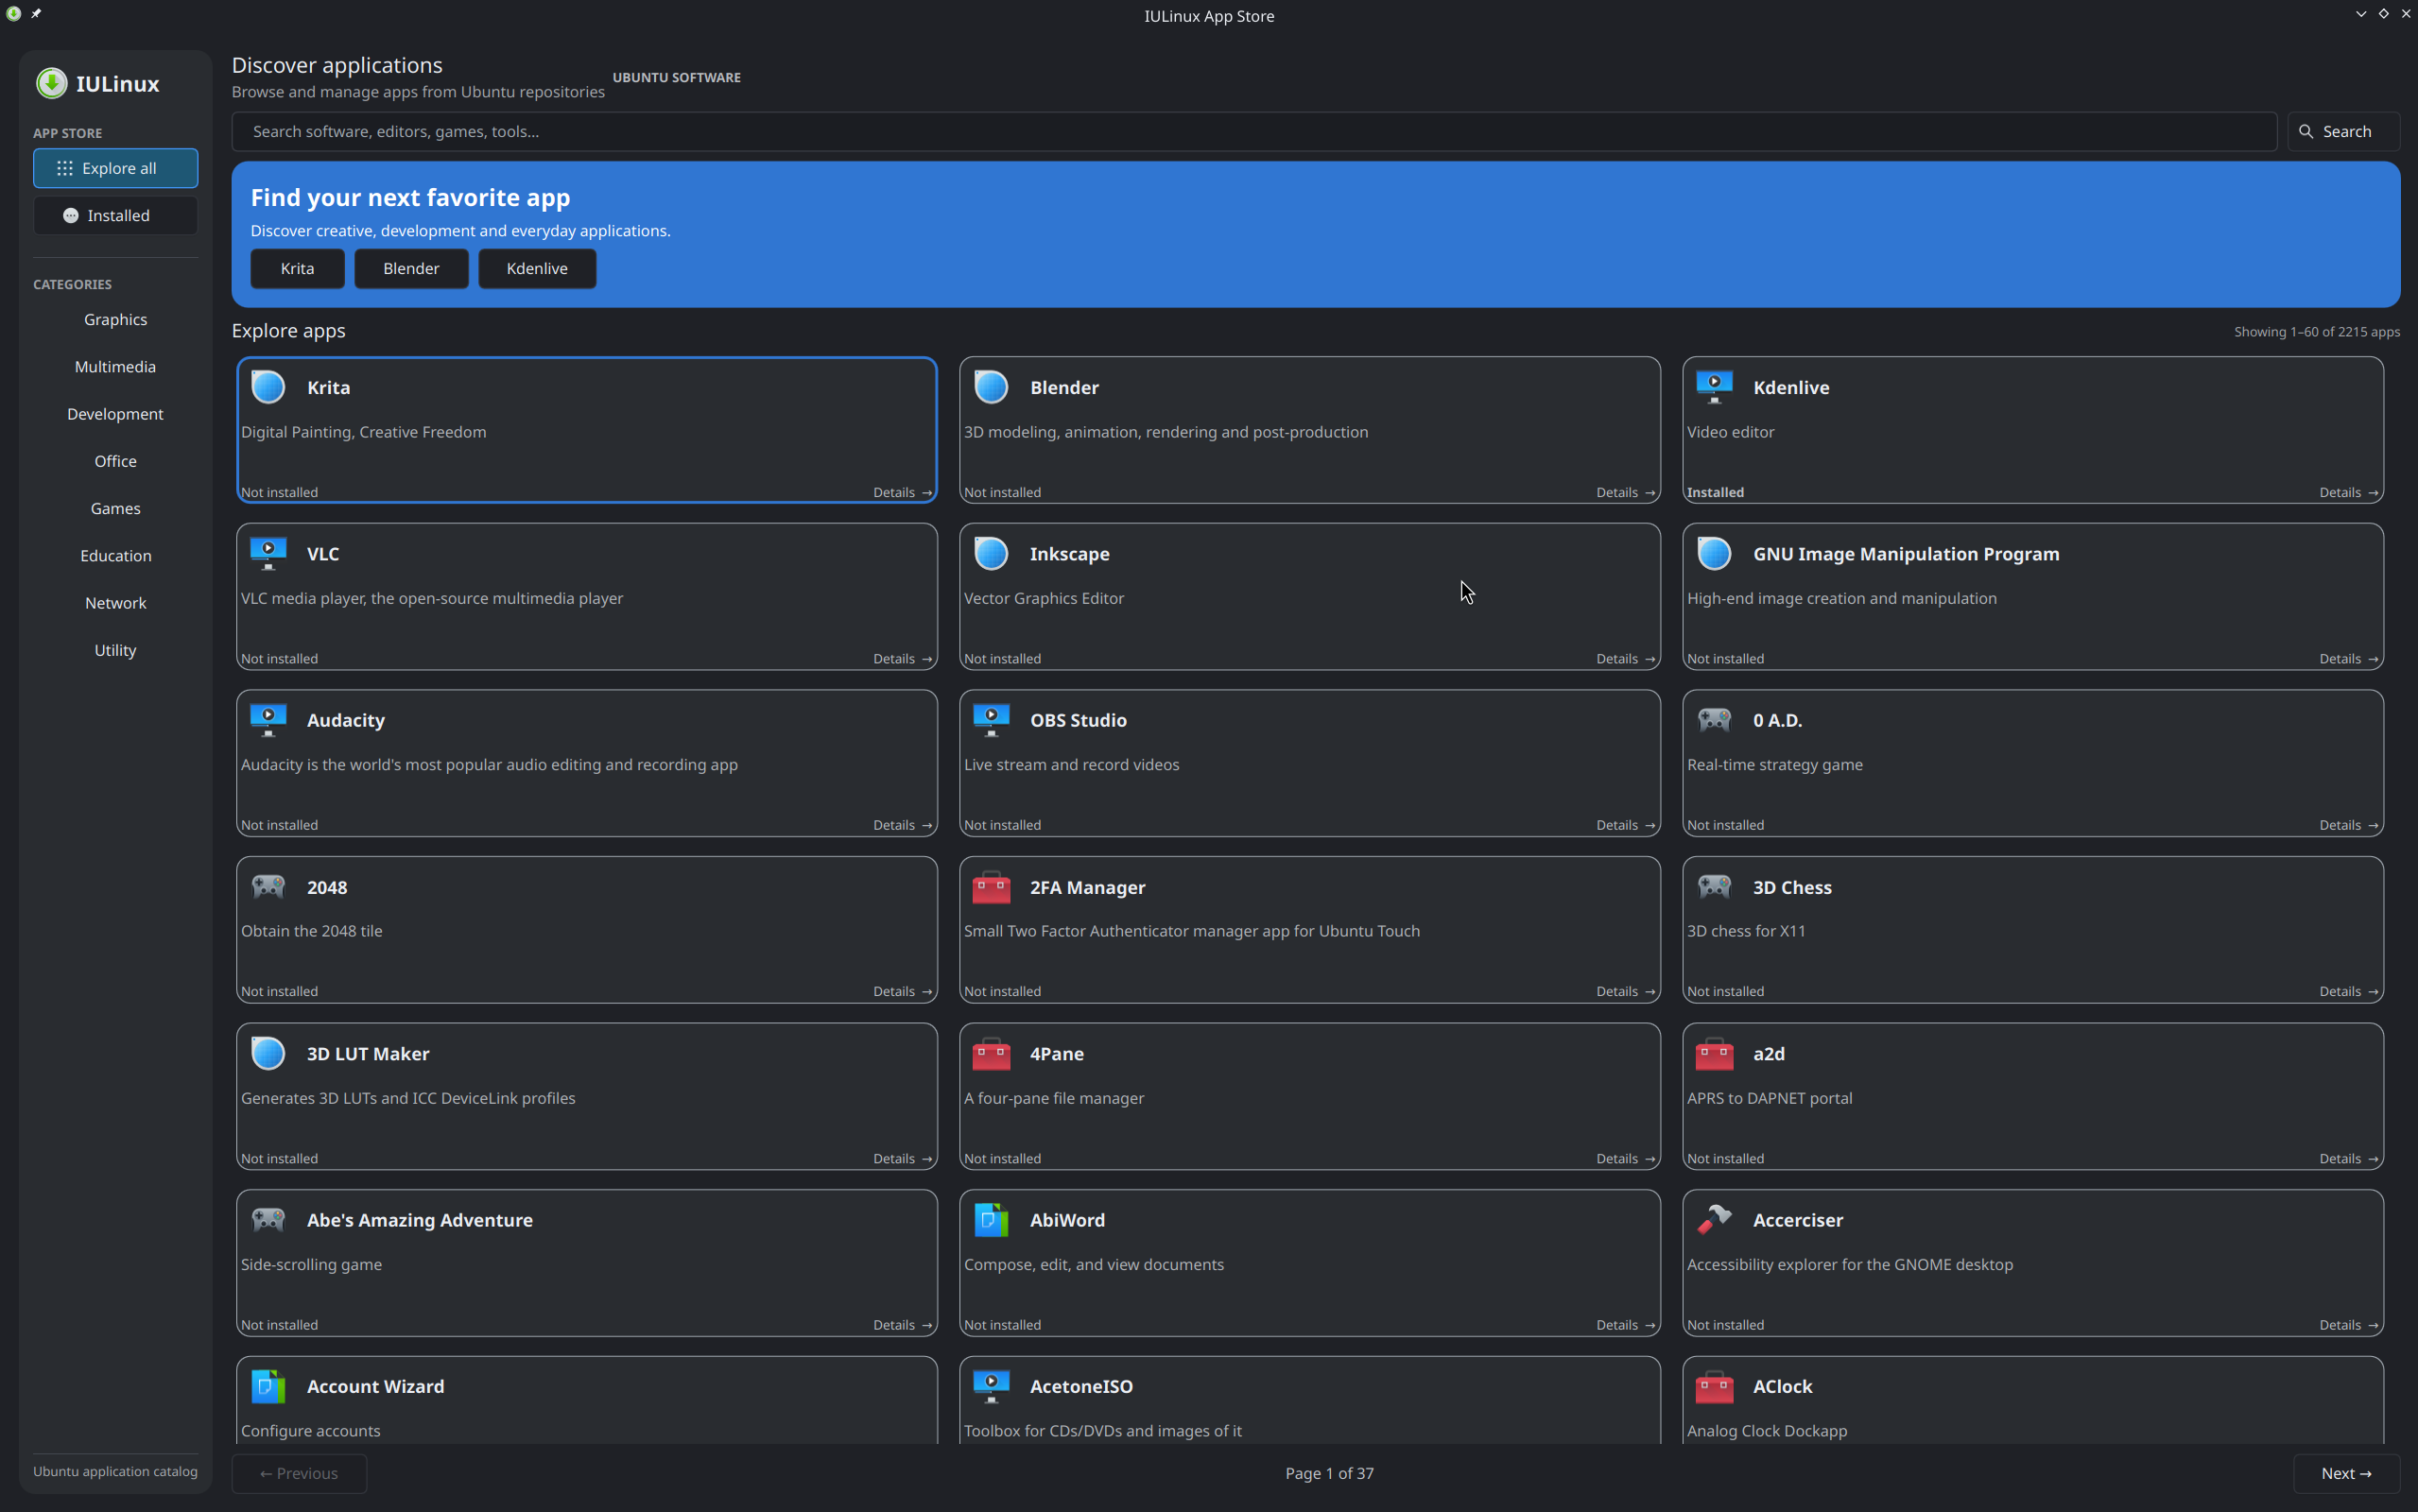Click the 2FA Manager toolbox icon

point(991,887)
